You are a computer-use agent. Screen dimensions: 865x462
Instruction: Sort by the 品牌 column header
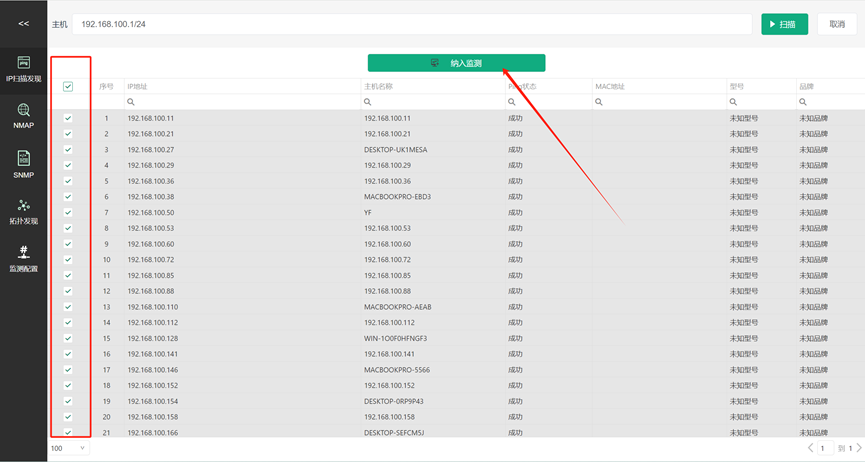806,87
